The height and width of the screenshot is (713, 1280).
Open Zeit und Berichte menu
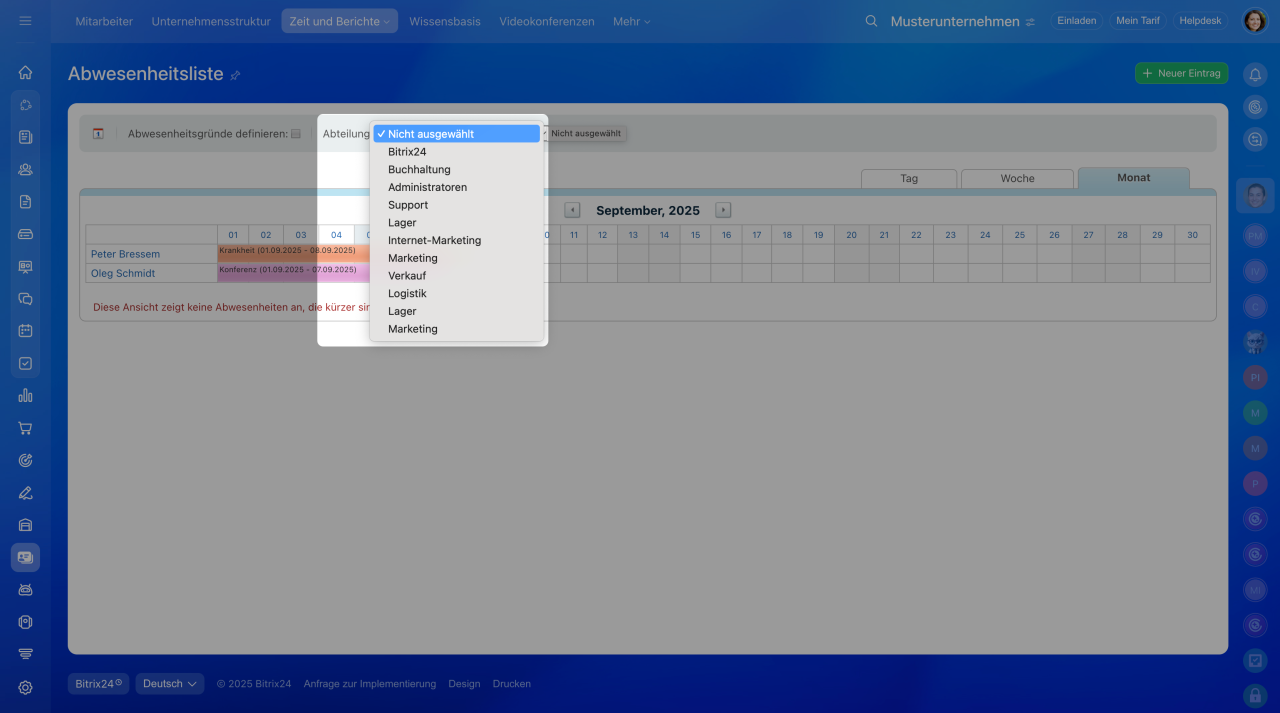pos(339,21)
